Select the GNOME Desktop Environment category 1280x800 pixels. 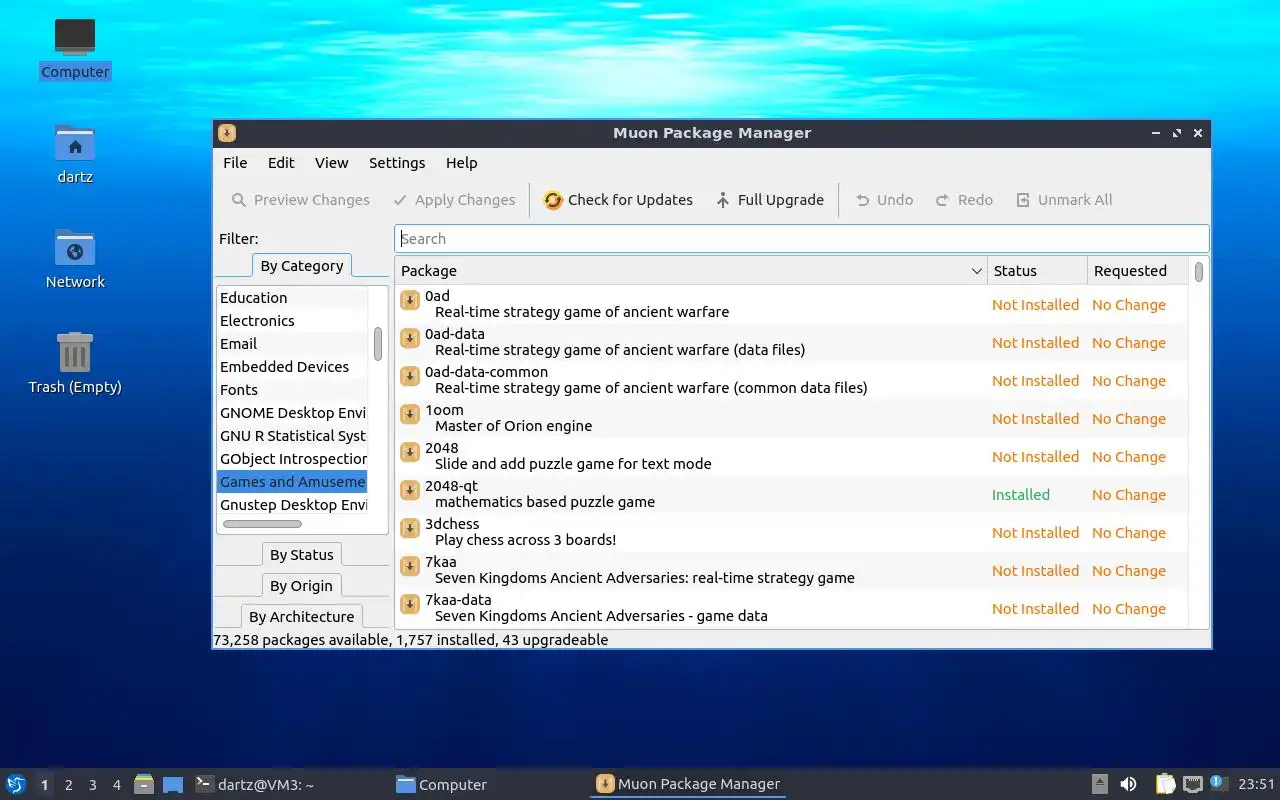(x=292, y=413)
